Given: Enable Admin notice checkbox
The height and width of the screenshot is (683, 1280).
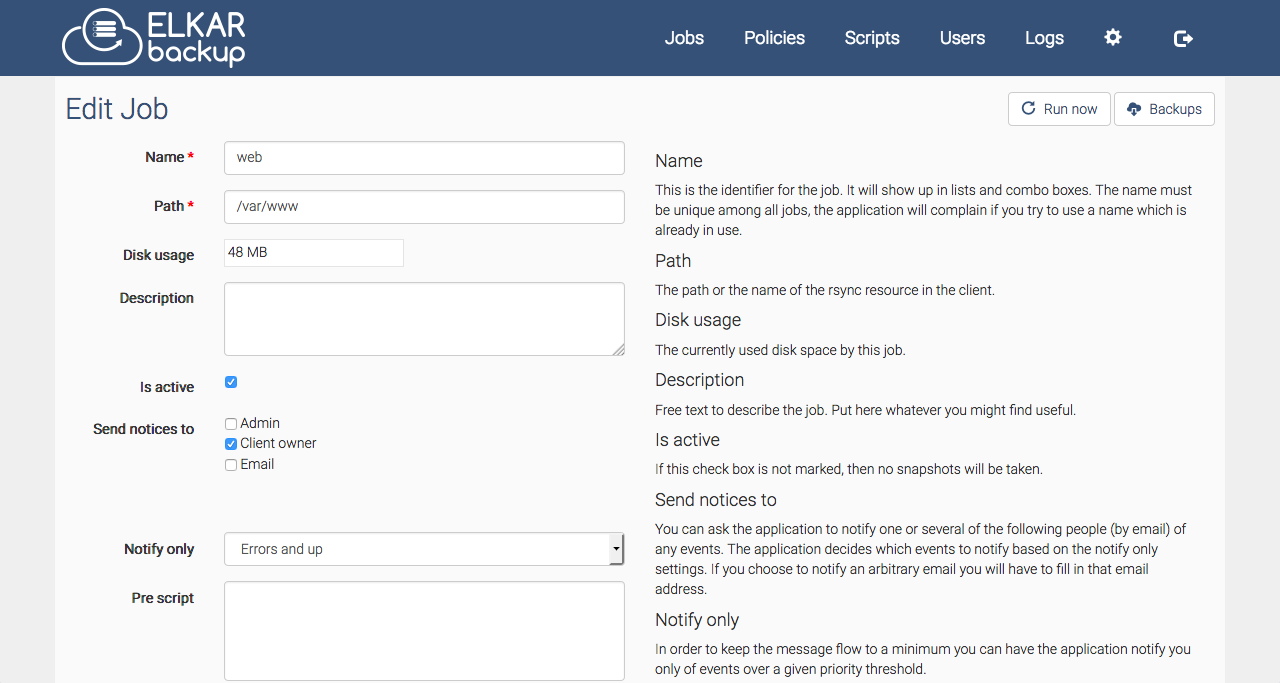Looking at the screenshot, I should point(231,424).
